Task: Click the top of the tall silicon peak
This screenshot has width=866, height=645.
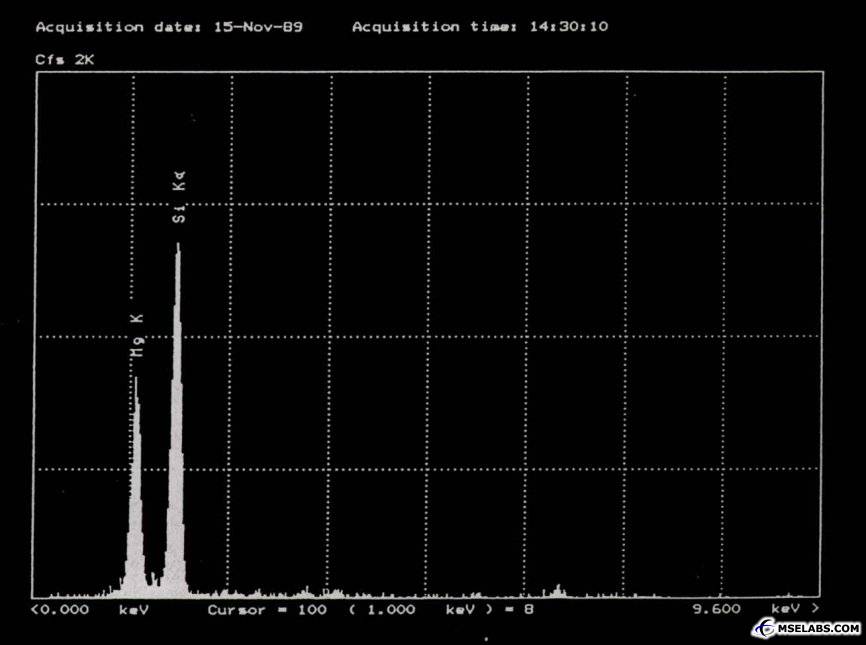Action: 178,246
